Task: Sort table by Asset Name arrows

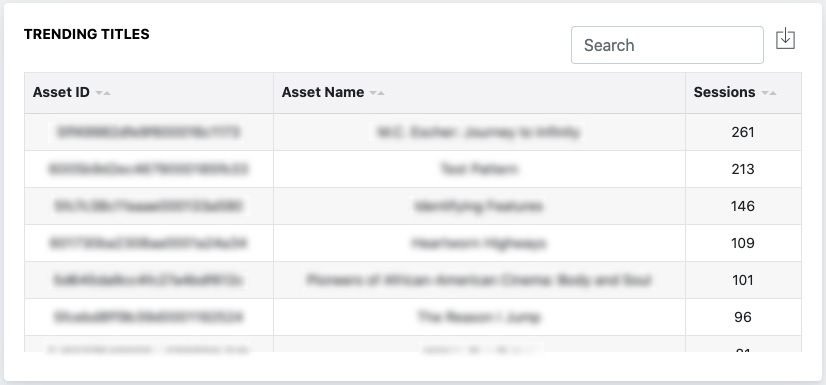Action: click(377, 93)
